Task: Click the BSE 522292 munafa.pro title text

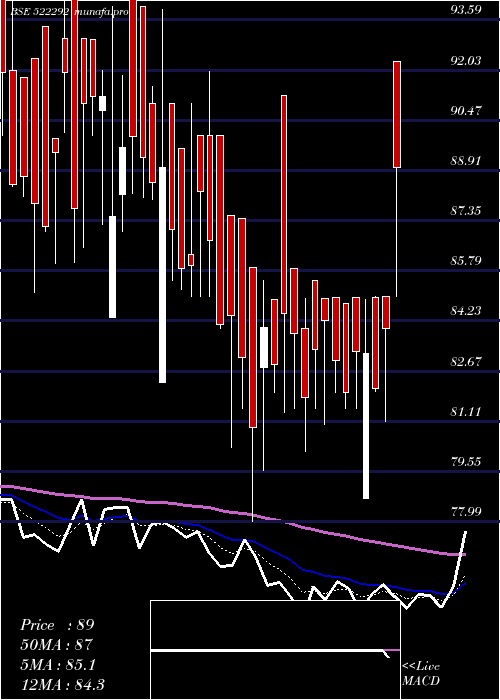Action: [71, 12]
